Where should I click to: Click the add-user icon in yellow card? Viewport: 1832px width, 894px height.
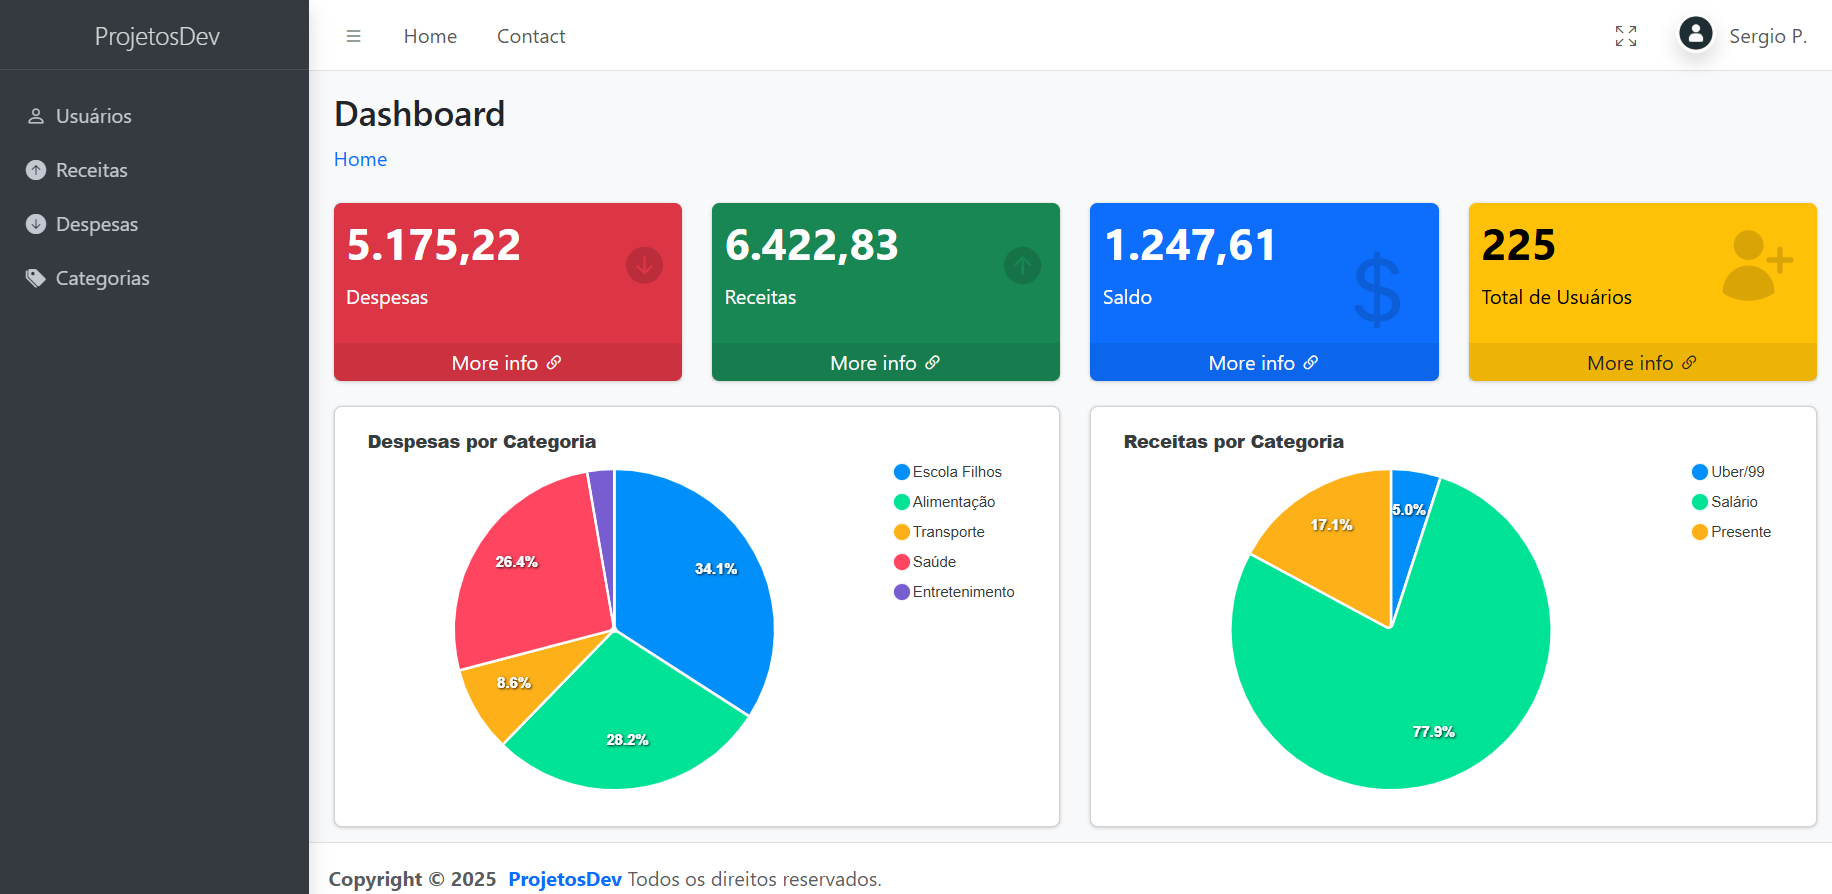click(1756, 266)
